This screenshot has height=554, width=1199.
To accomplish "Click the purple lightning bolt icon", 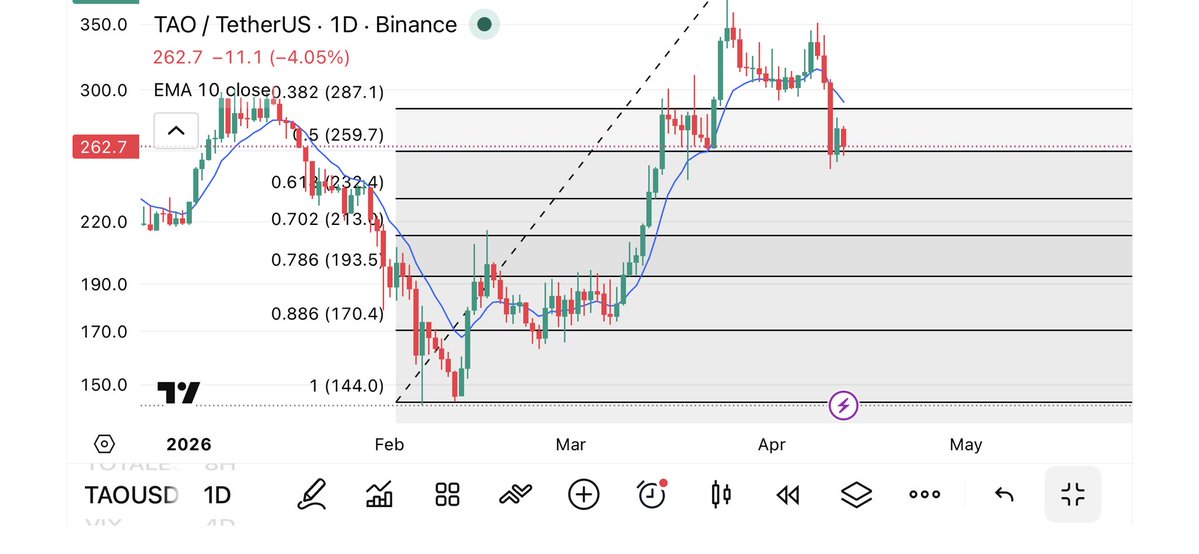I will click(x=845, y=405).
